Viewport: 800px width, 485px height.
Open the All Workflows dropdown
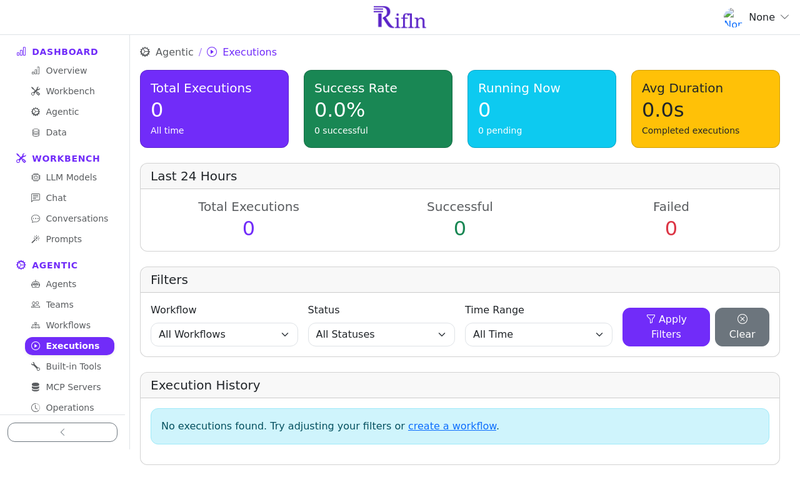click(x=224, y=335)
